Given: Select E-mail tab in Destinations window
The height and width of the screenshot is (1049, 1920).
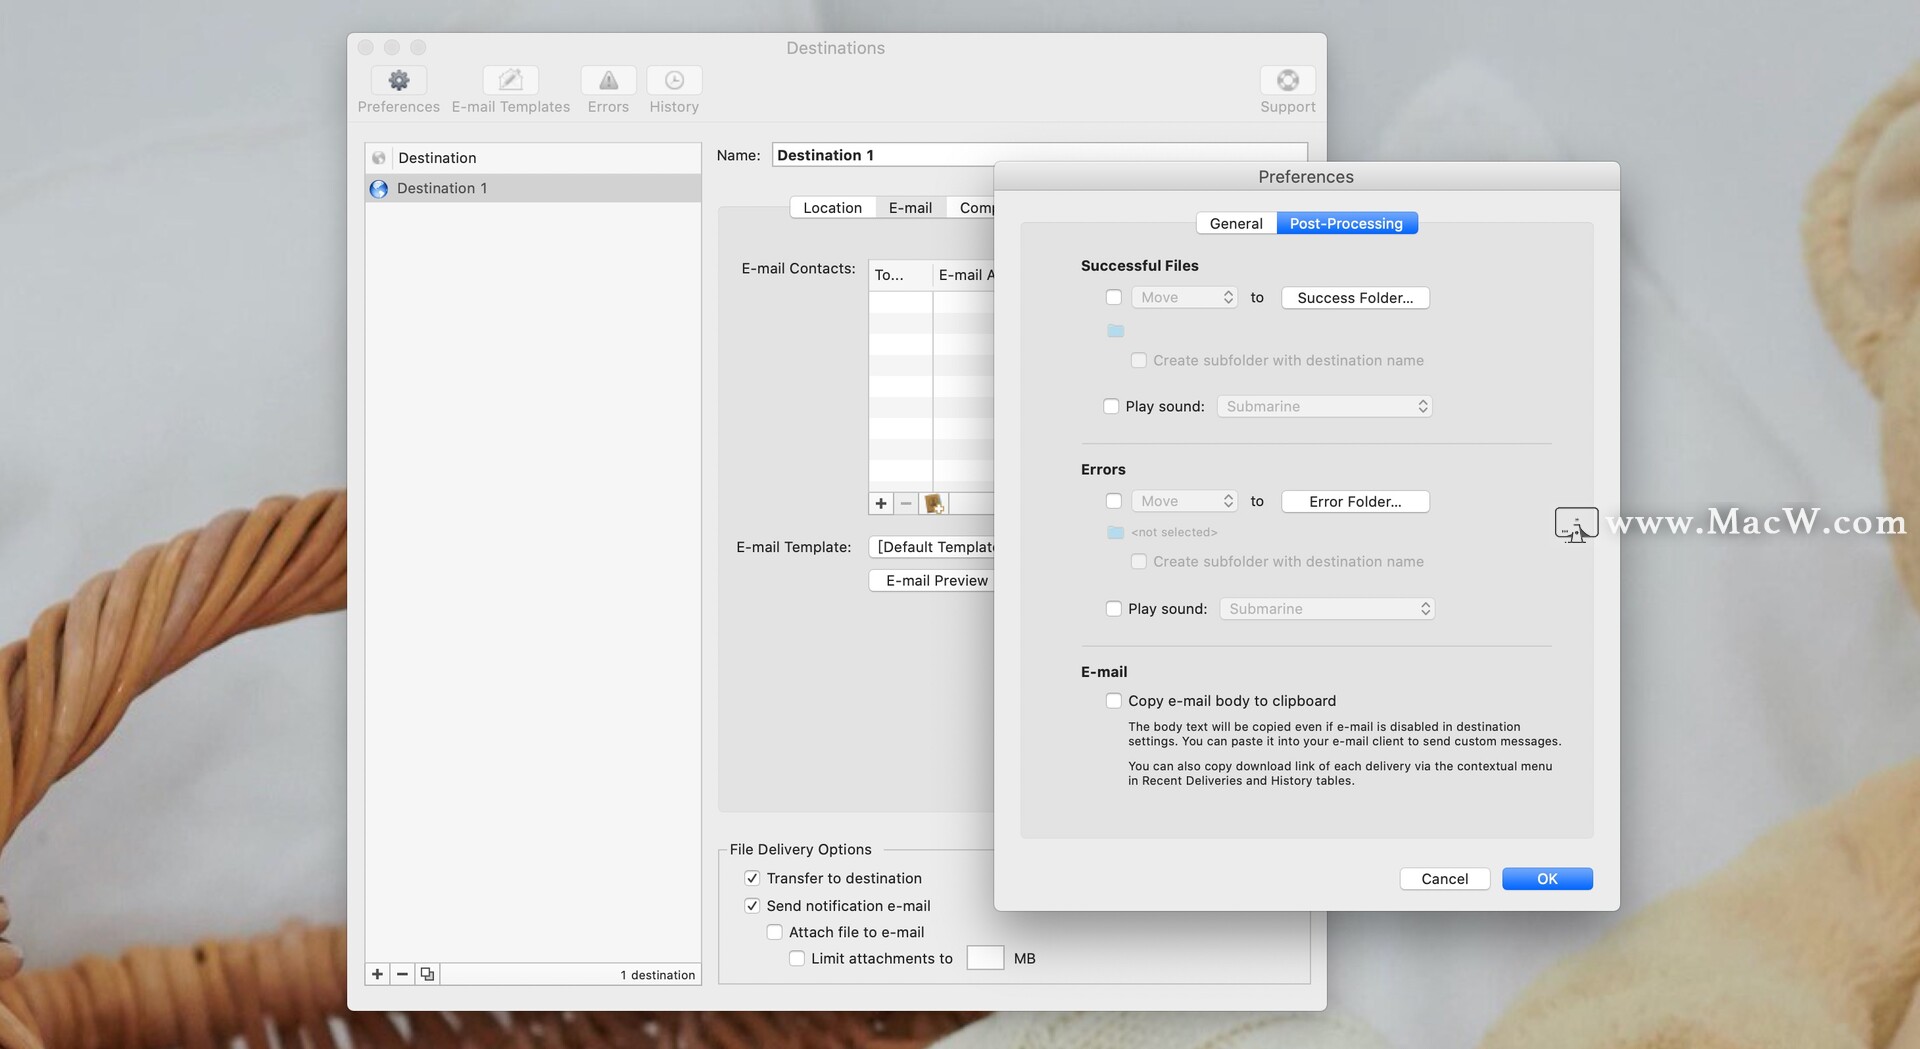Looking at the screenshot, I should pyautogui.click(x=910, y=207).
